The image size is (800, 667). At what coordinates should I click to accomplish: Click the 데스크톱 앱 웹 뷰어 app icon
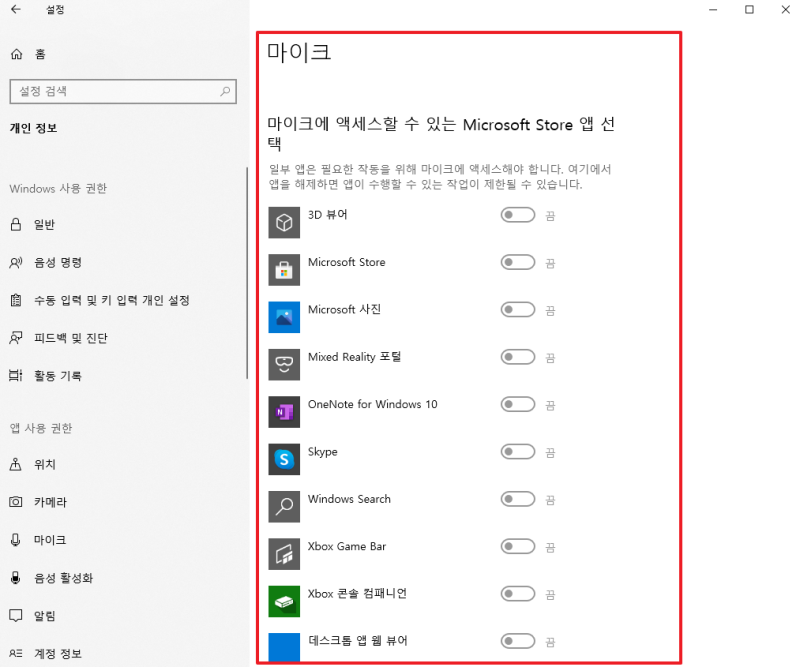(x=284, y=647)
